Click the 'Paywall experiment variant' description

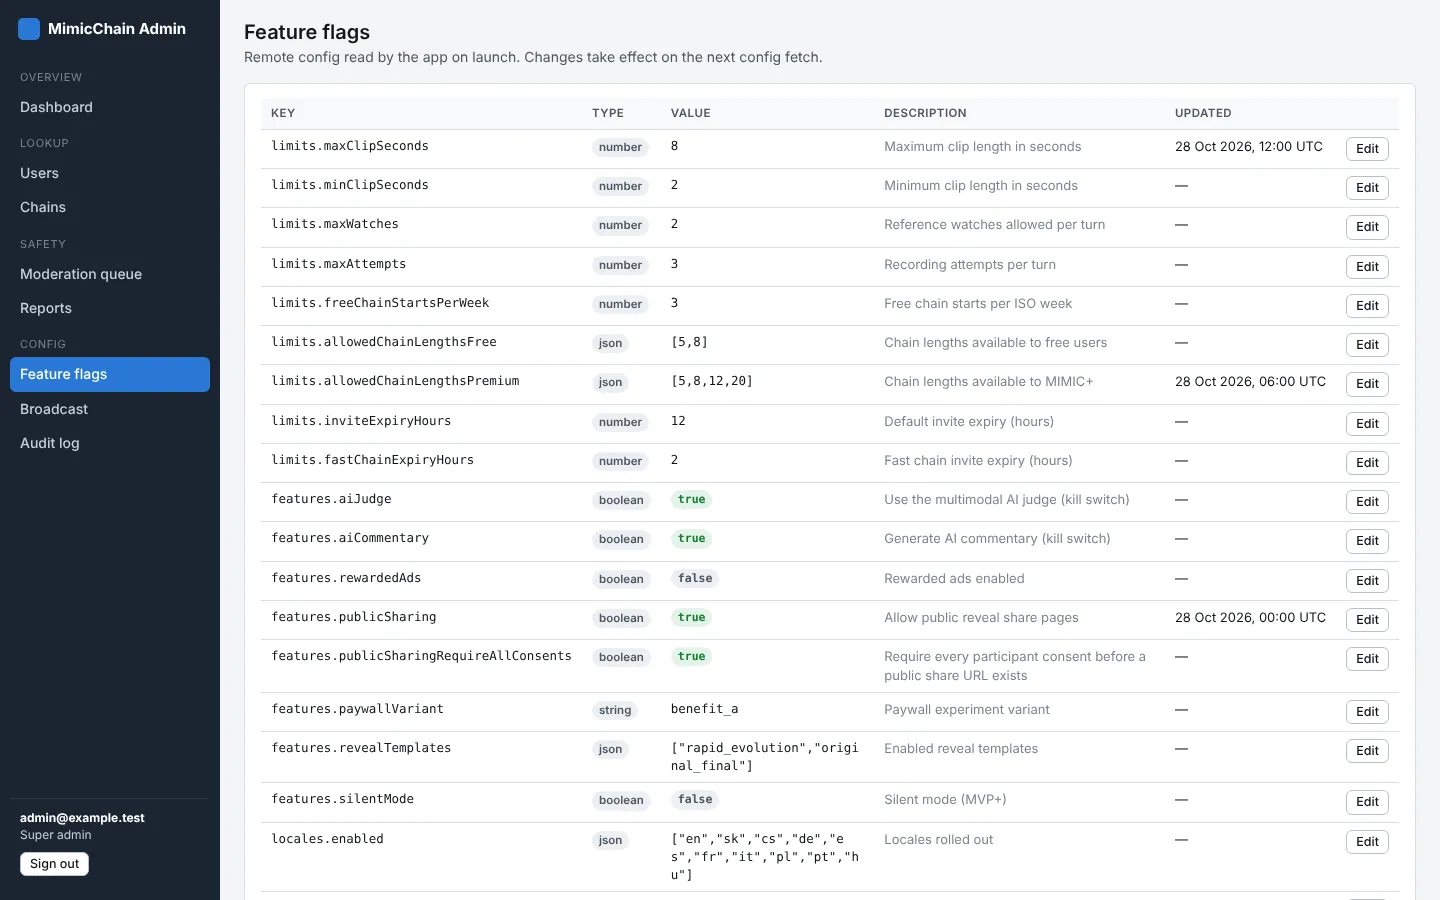967,710
